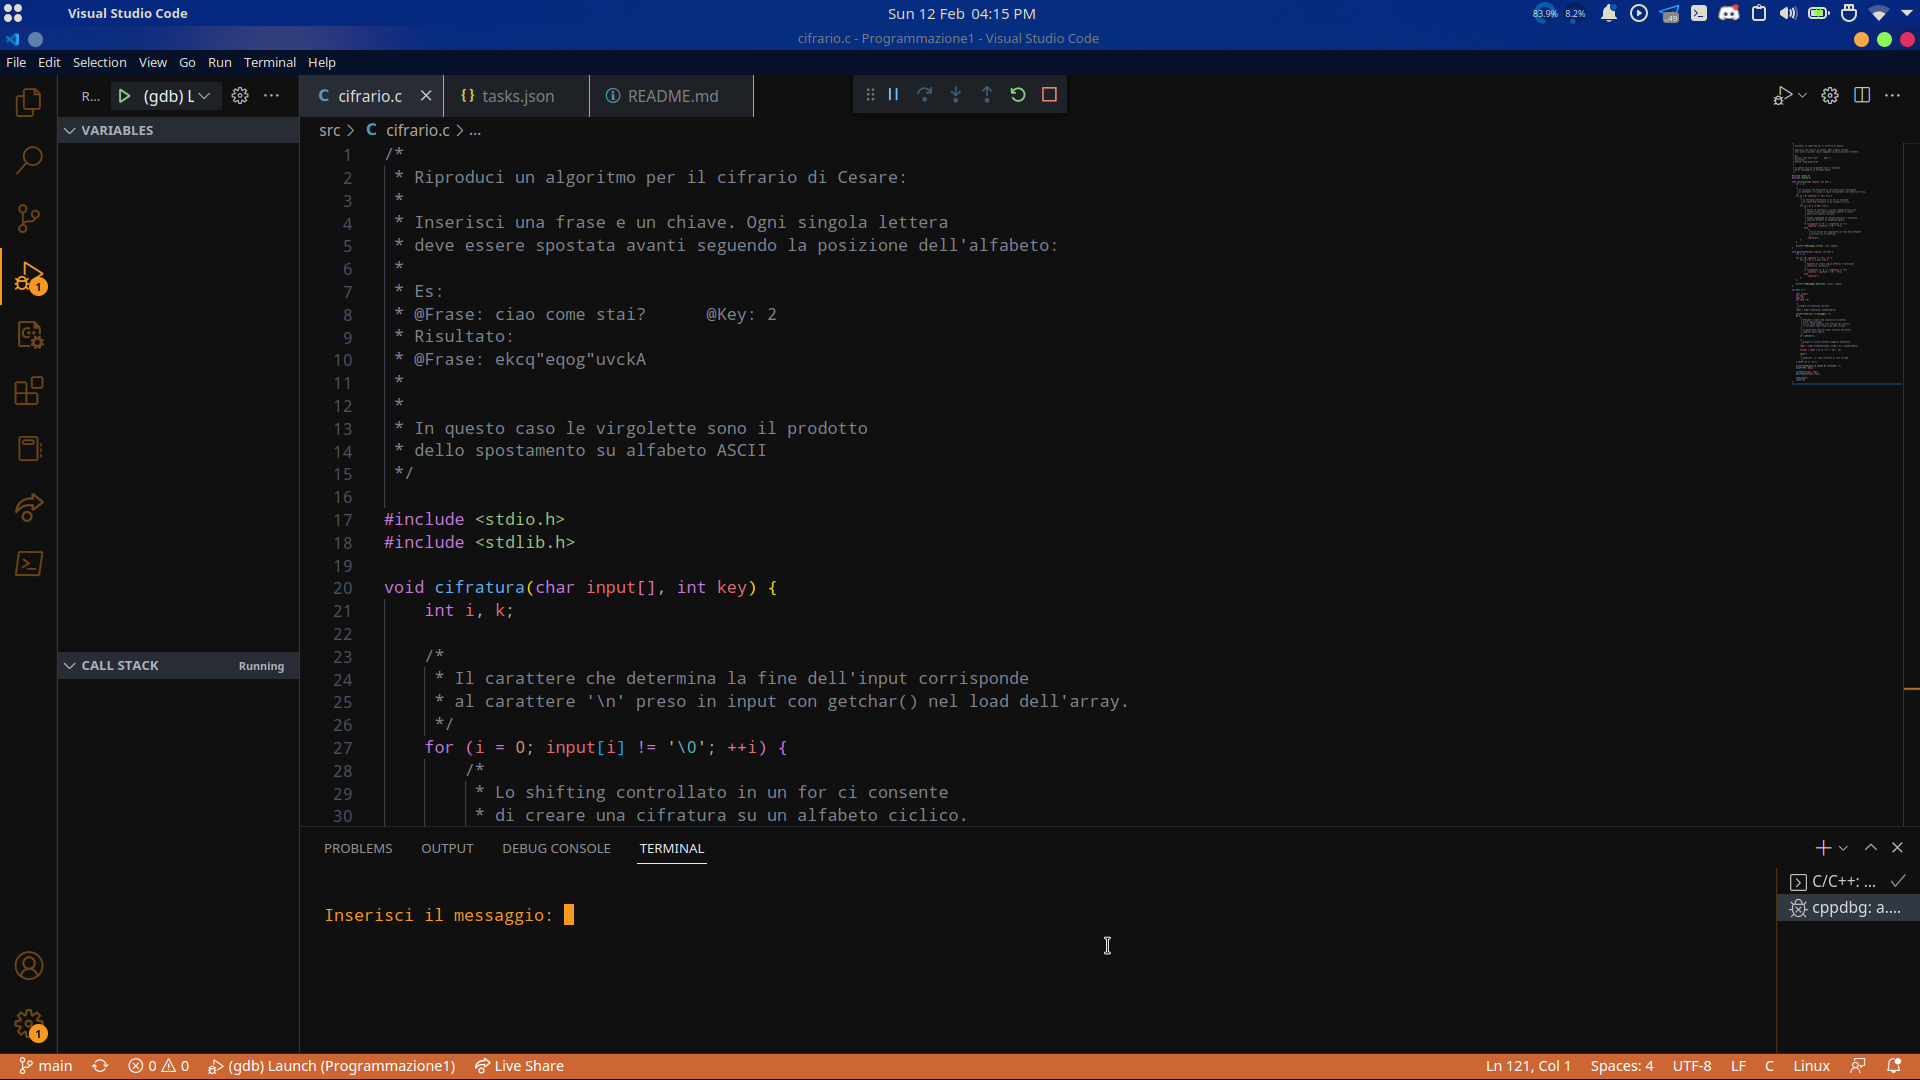
Task: Open the Help menu
Action: 322,62
